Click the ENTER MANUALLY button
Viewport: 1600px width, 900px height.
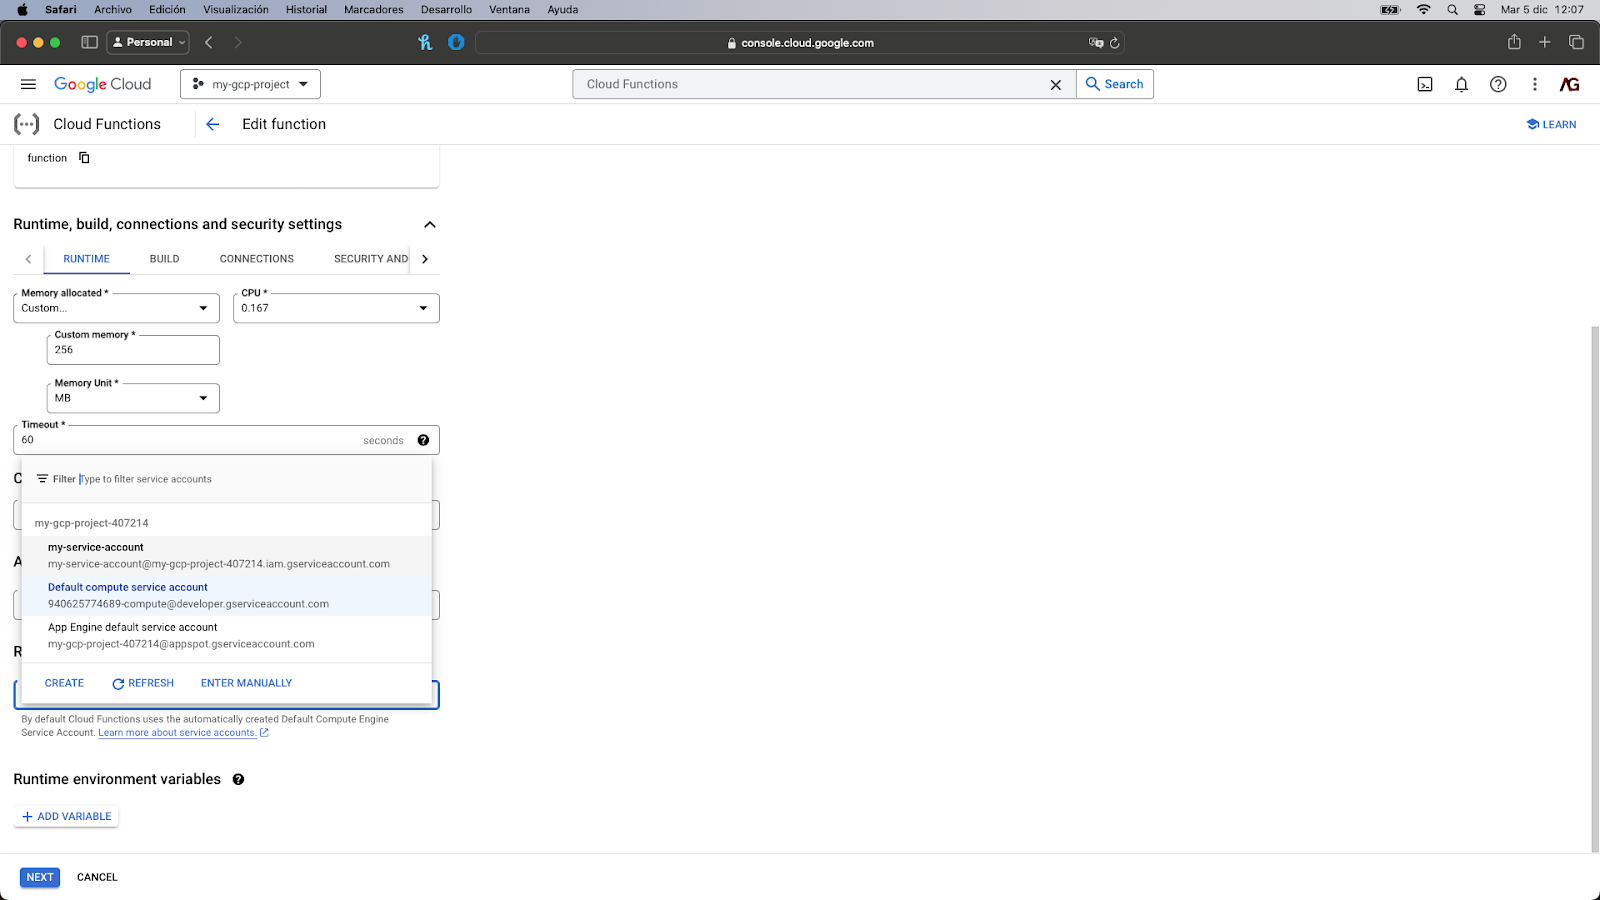click(246, 683)
